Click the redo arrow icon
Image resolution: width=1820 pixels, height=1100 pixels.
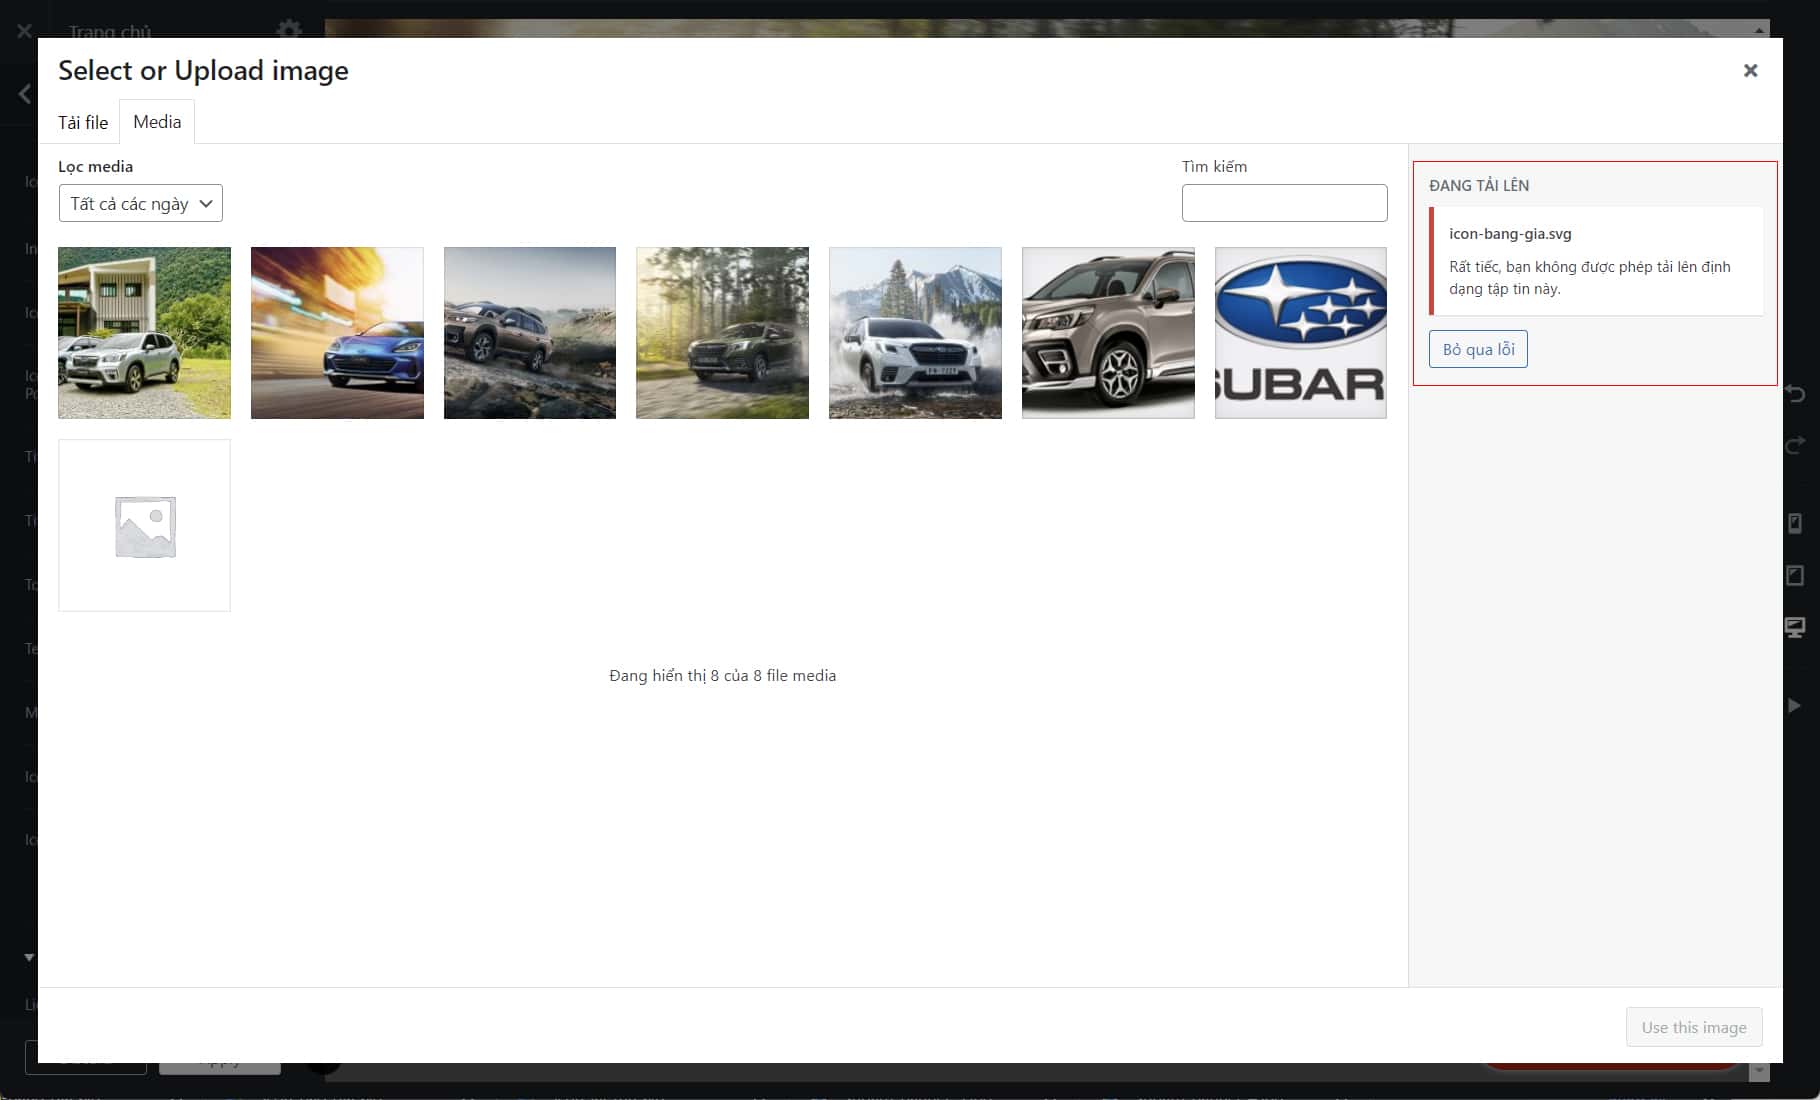click(1795, 444)
